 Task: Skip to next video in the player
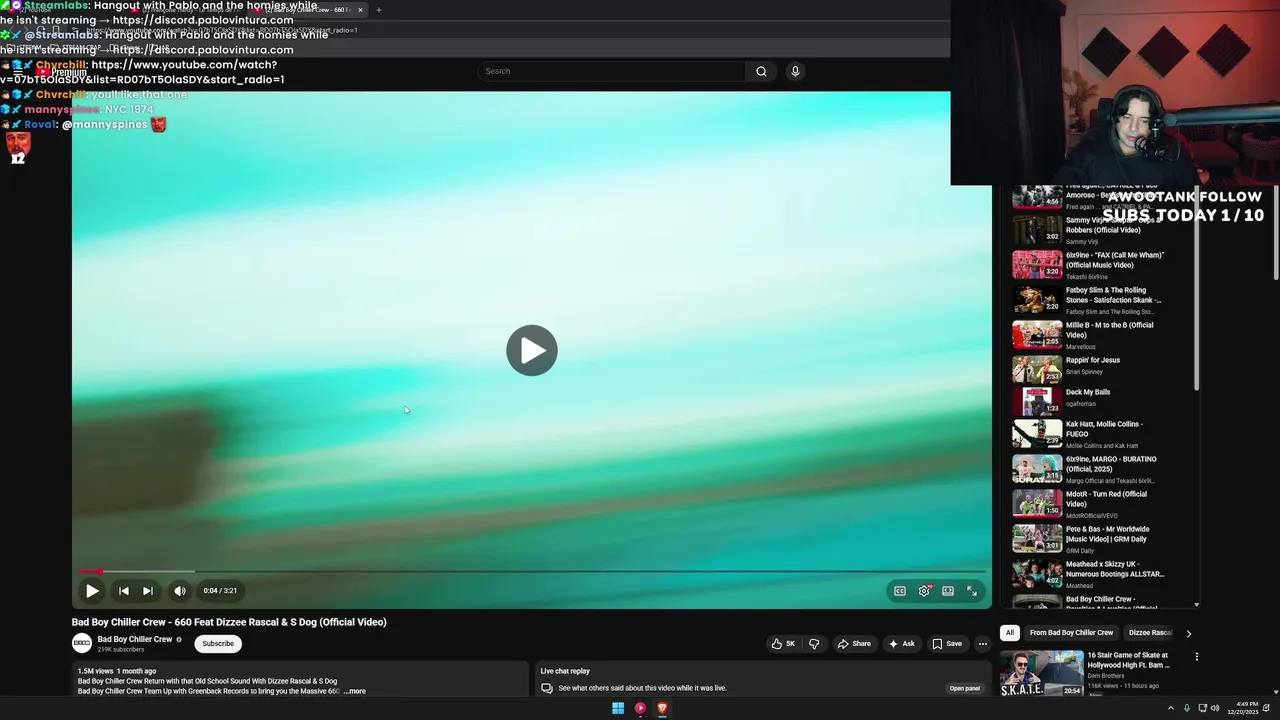coord(148,591)
